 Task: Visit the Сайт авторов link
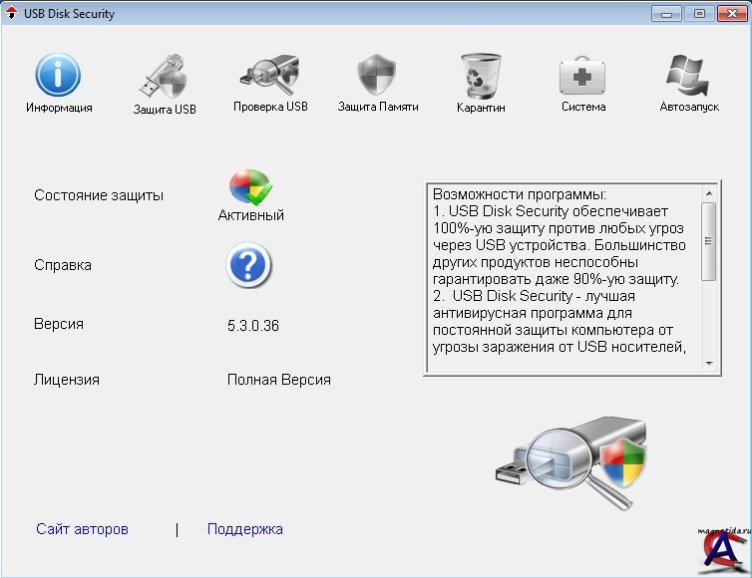click(82, 529)
